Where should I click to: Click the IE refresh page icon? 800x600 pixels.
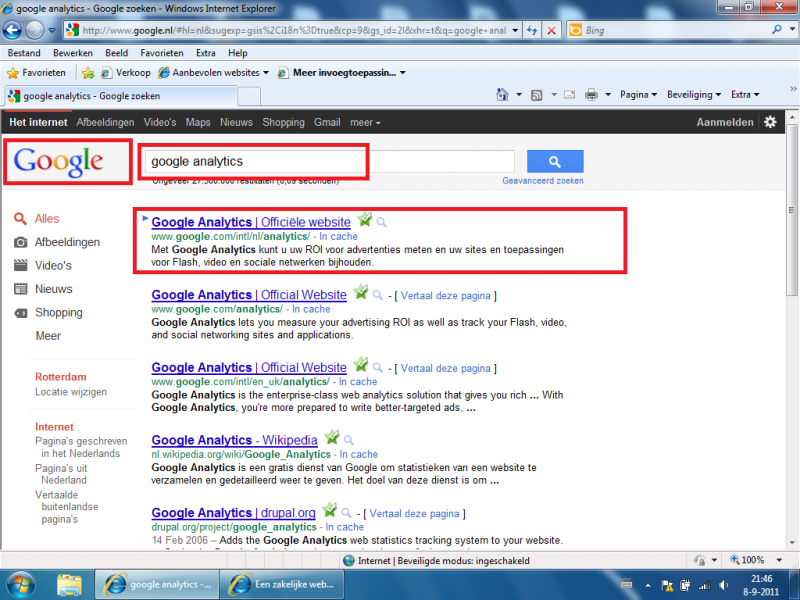tap(530, 30)
